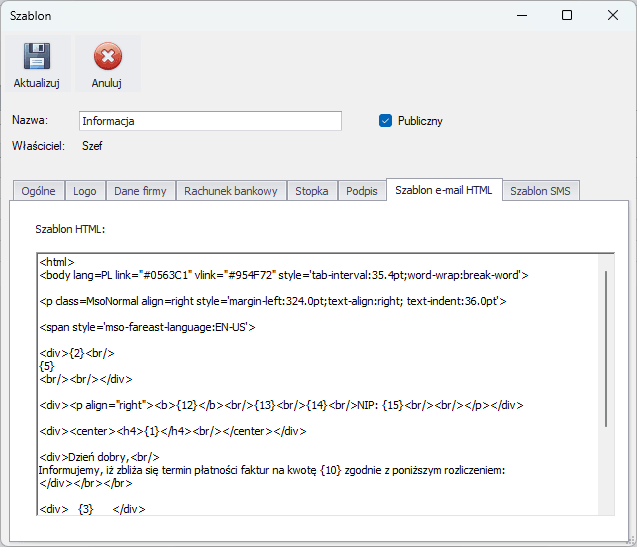Viewport: 637px width, 547px height.
Task: Click the <div> {3} </div> line
Action: tap(92, 509)
